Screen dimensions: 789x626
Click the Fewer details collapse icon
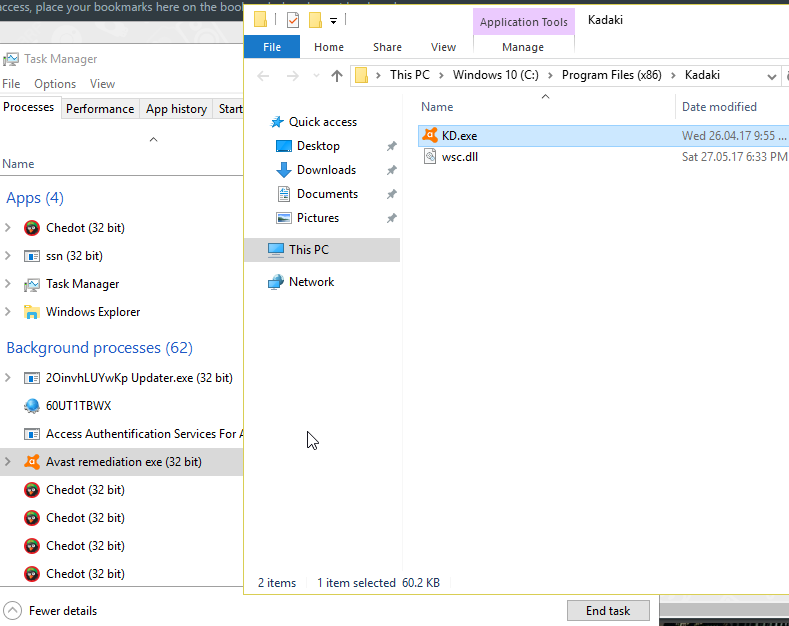[x=12, y=610]
